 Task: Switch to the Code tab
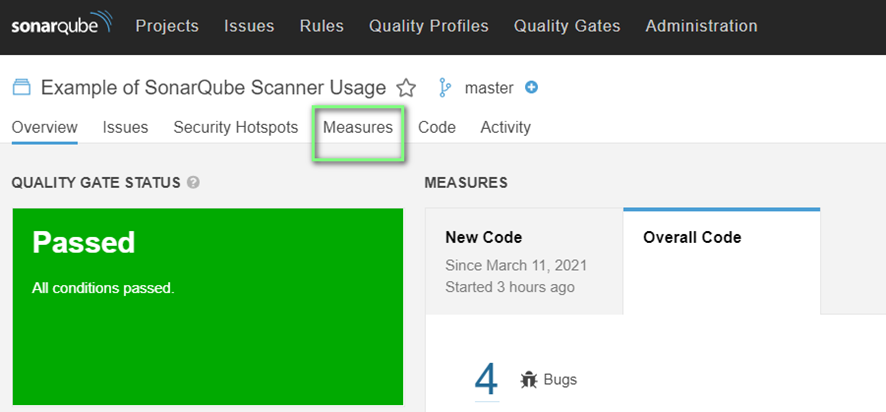pos(437,128)
